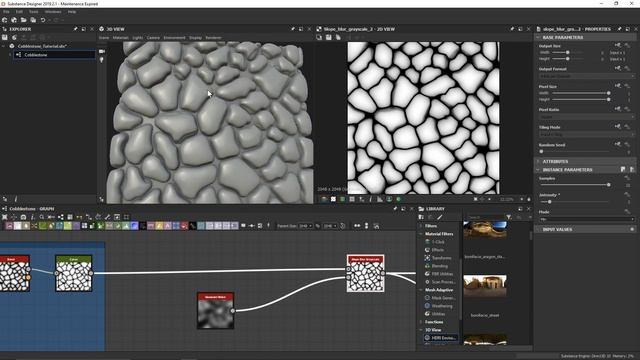640x360 pixels.
Task: Open the 3D View Display menu
Action: coord(195,38)
